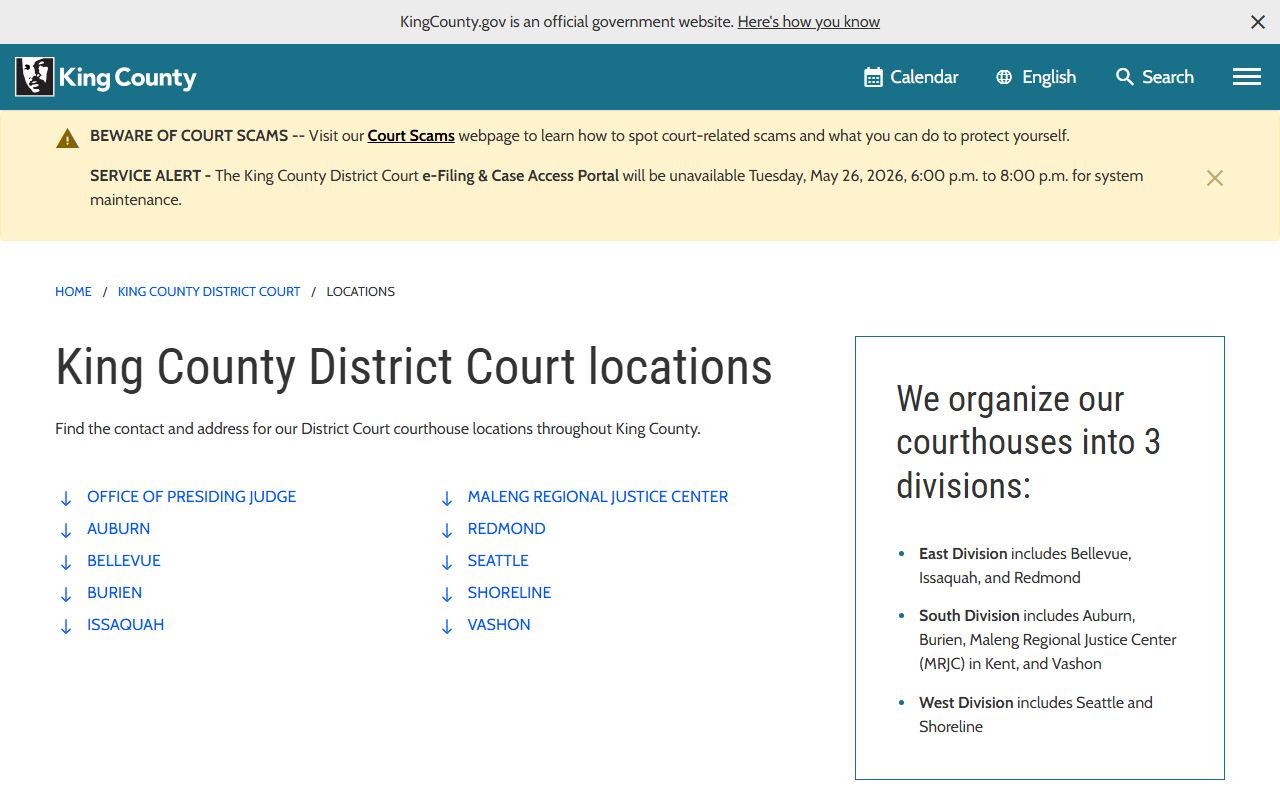The image size is (1280, 800).
Task: Open the Calendar link in header
Action: pyautogui.click(x=911, y=77)
